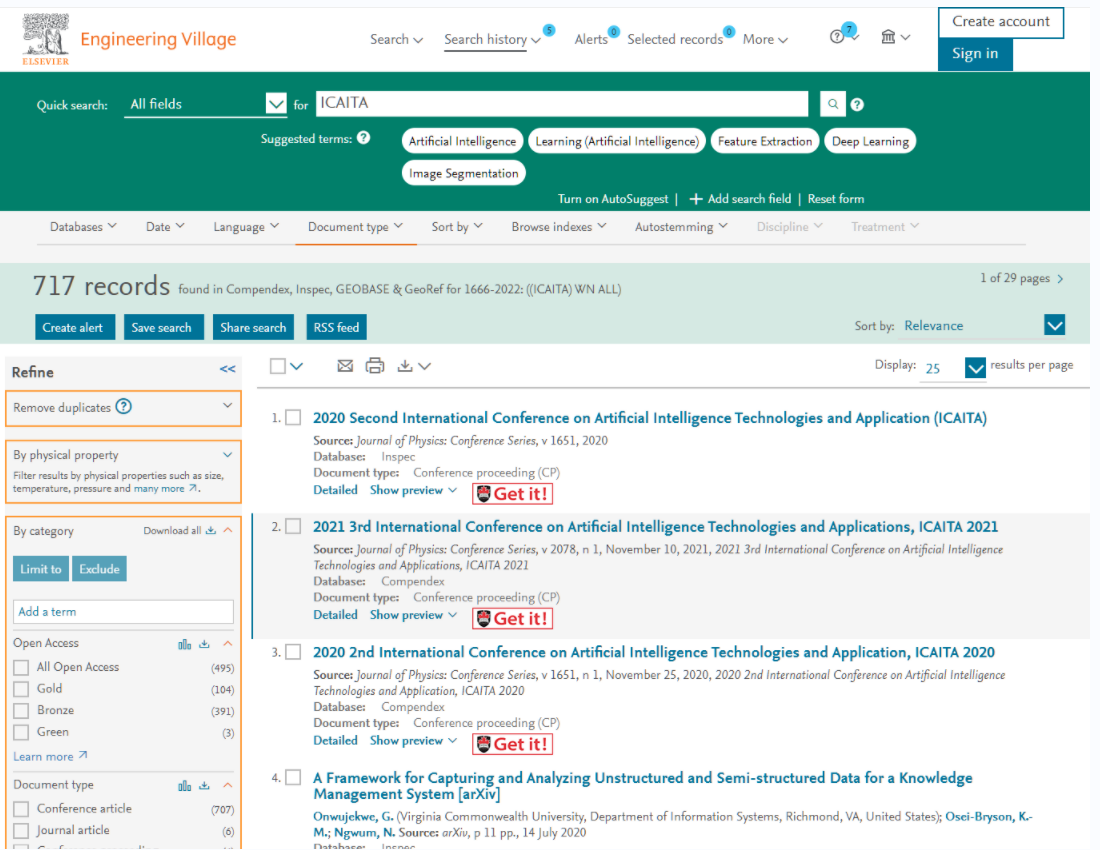
Task: Click the Share search button
Action: coord(253,328)
